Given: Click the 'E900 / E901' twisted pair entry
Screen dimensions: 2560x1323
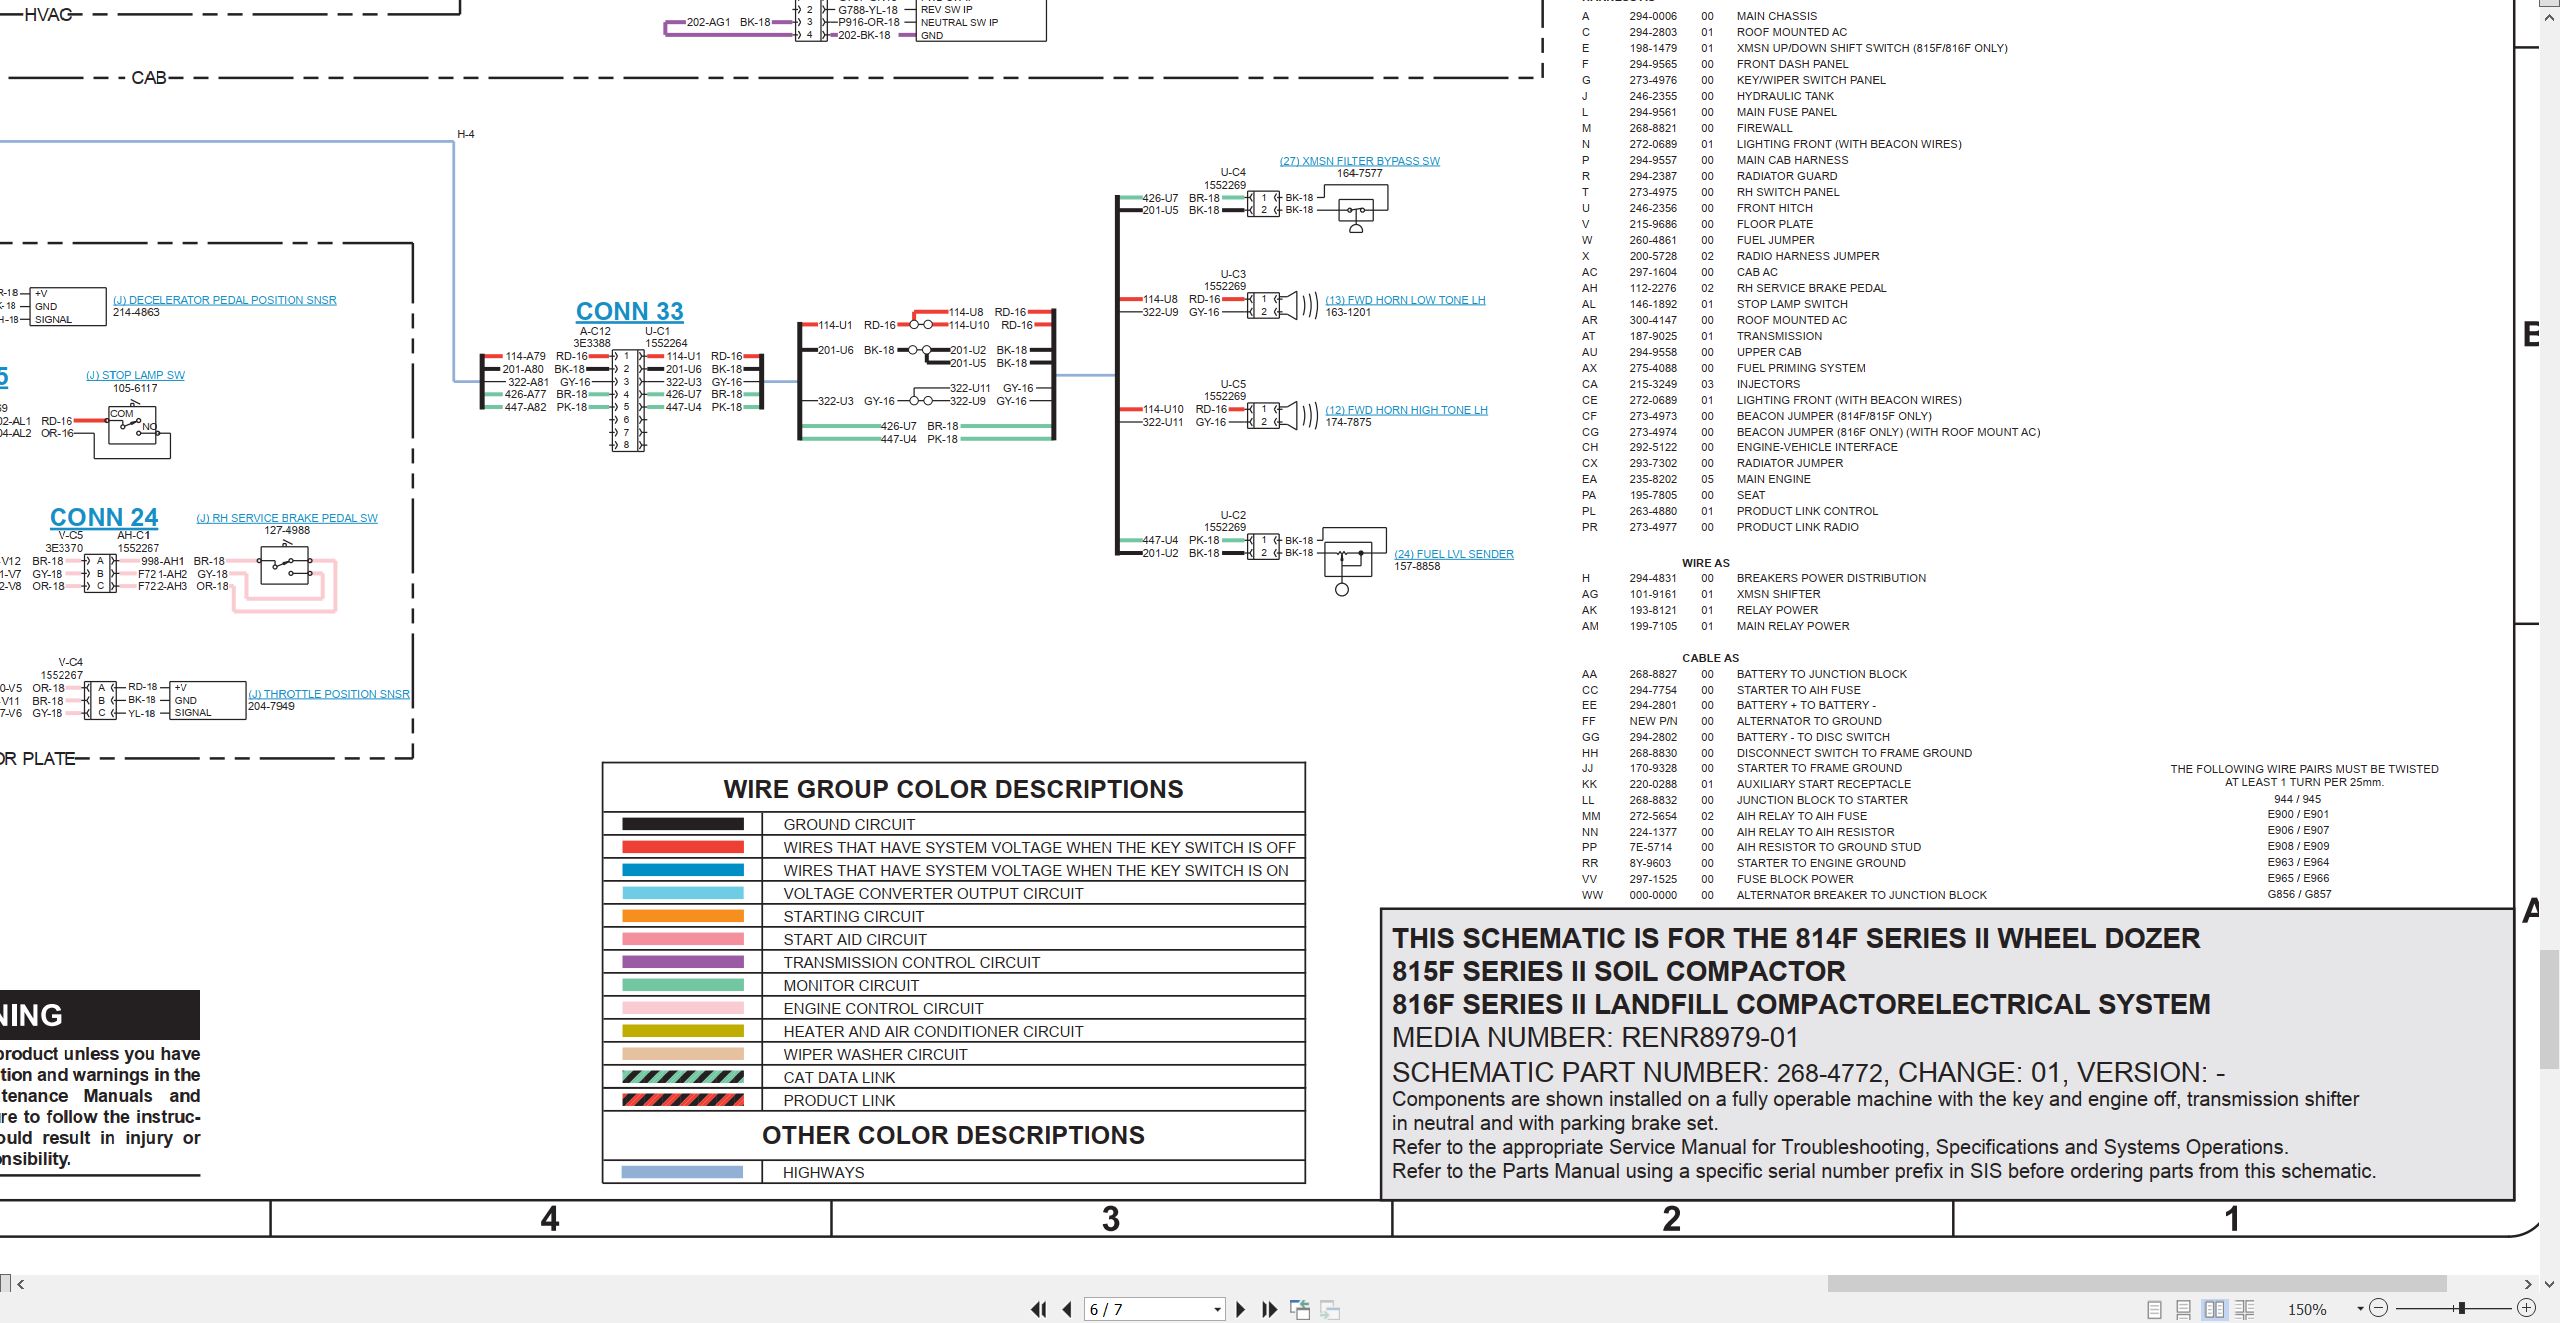Looking at the screenshot, I should coord(2298,814).
